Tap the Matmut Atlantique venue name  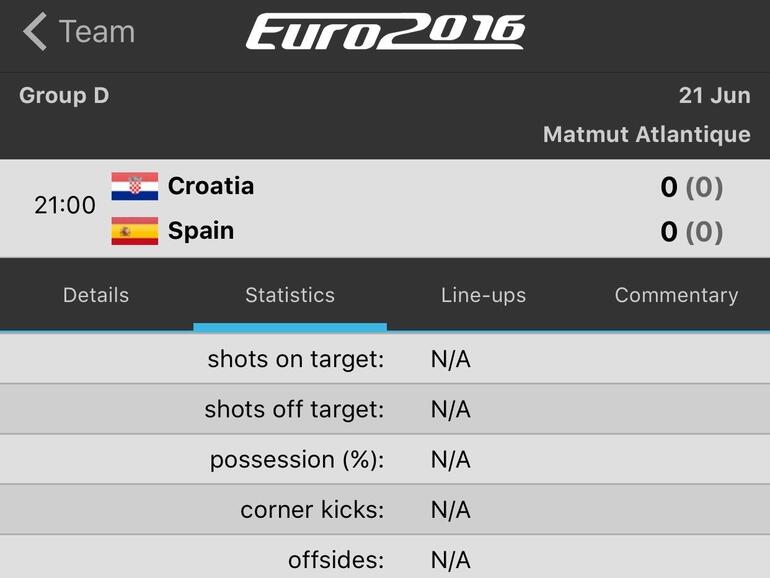[x=646, y=134]
